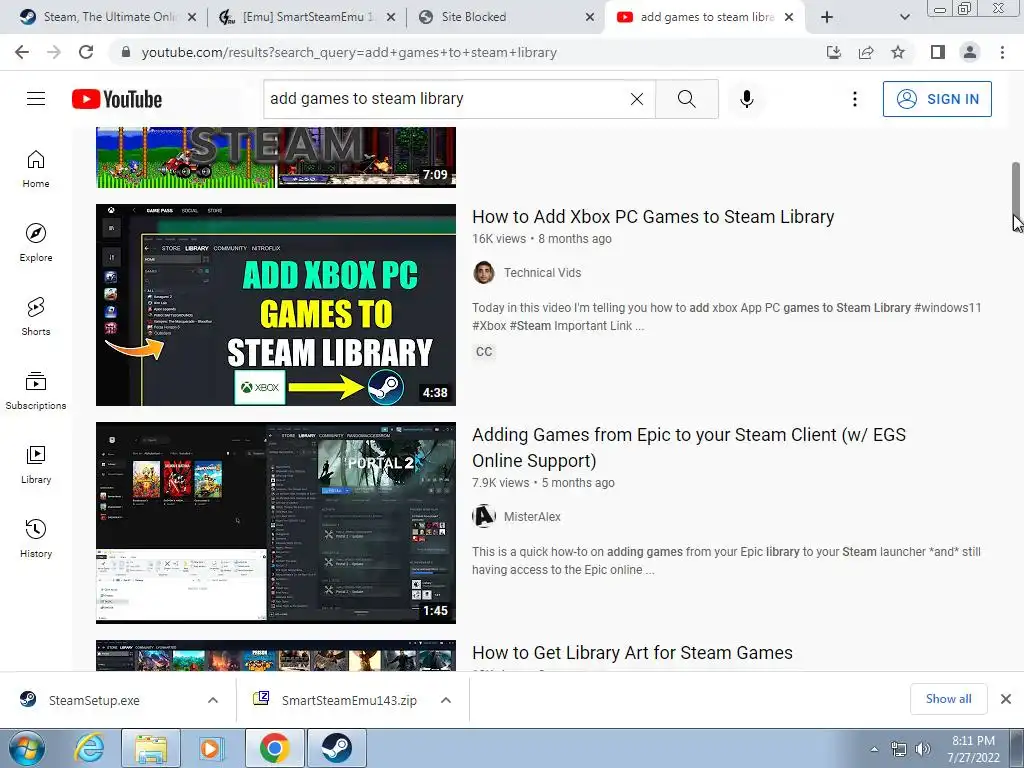The width and height of the screenshot is (1024, 768).
Task: Open Adding Games from Epic video title
Action: [x=689, y=447]
